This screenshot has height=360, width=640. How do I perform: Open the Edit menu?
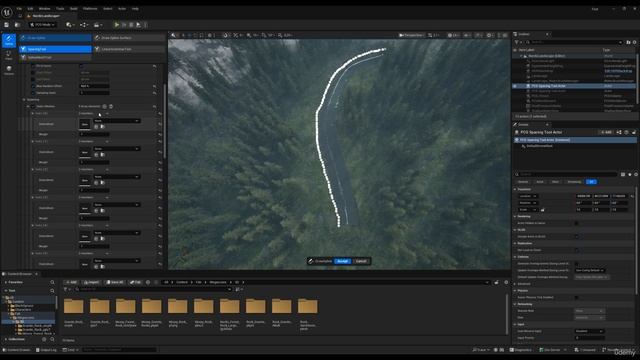30,9
